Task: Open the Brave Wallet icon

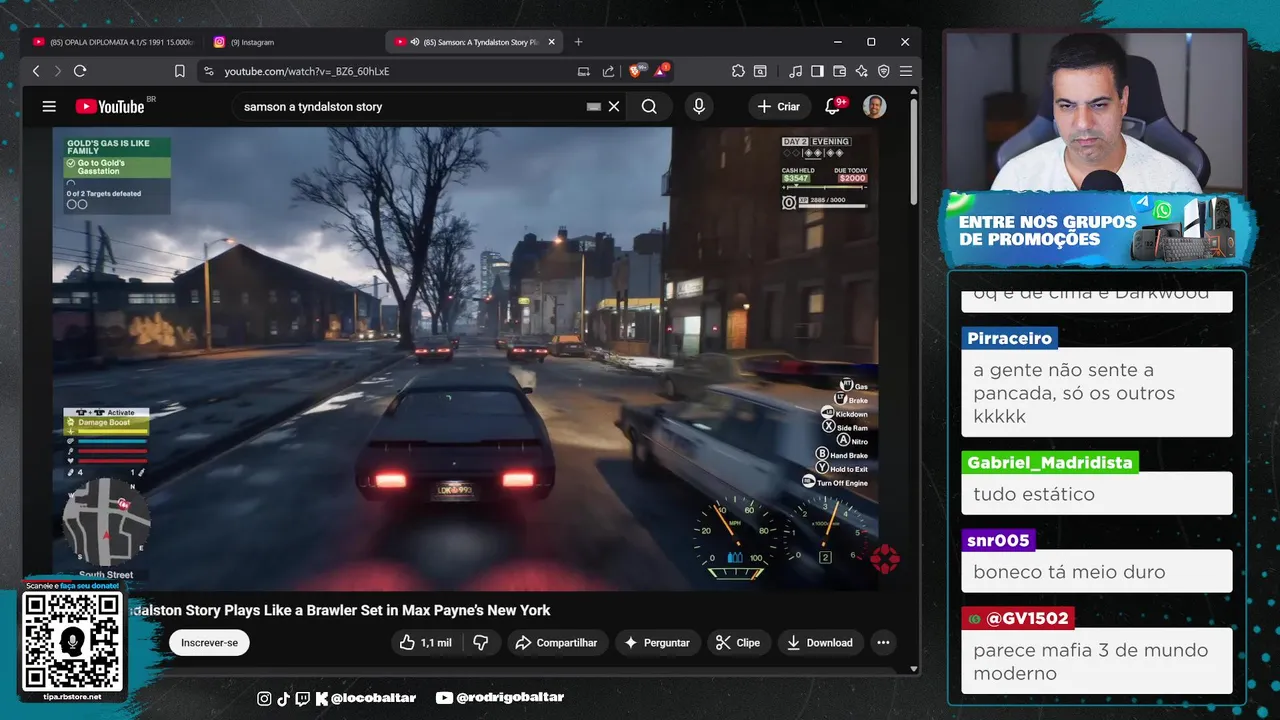Action: [839, 71]
